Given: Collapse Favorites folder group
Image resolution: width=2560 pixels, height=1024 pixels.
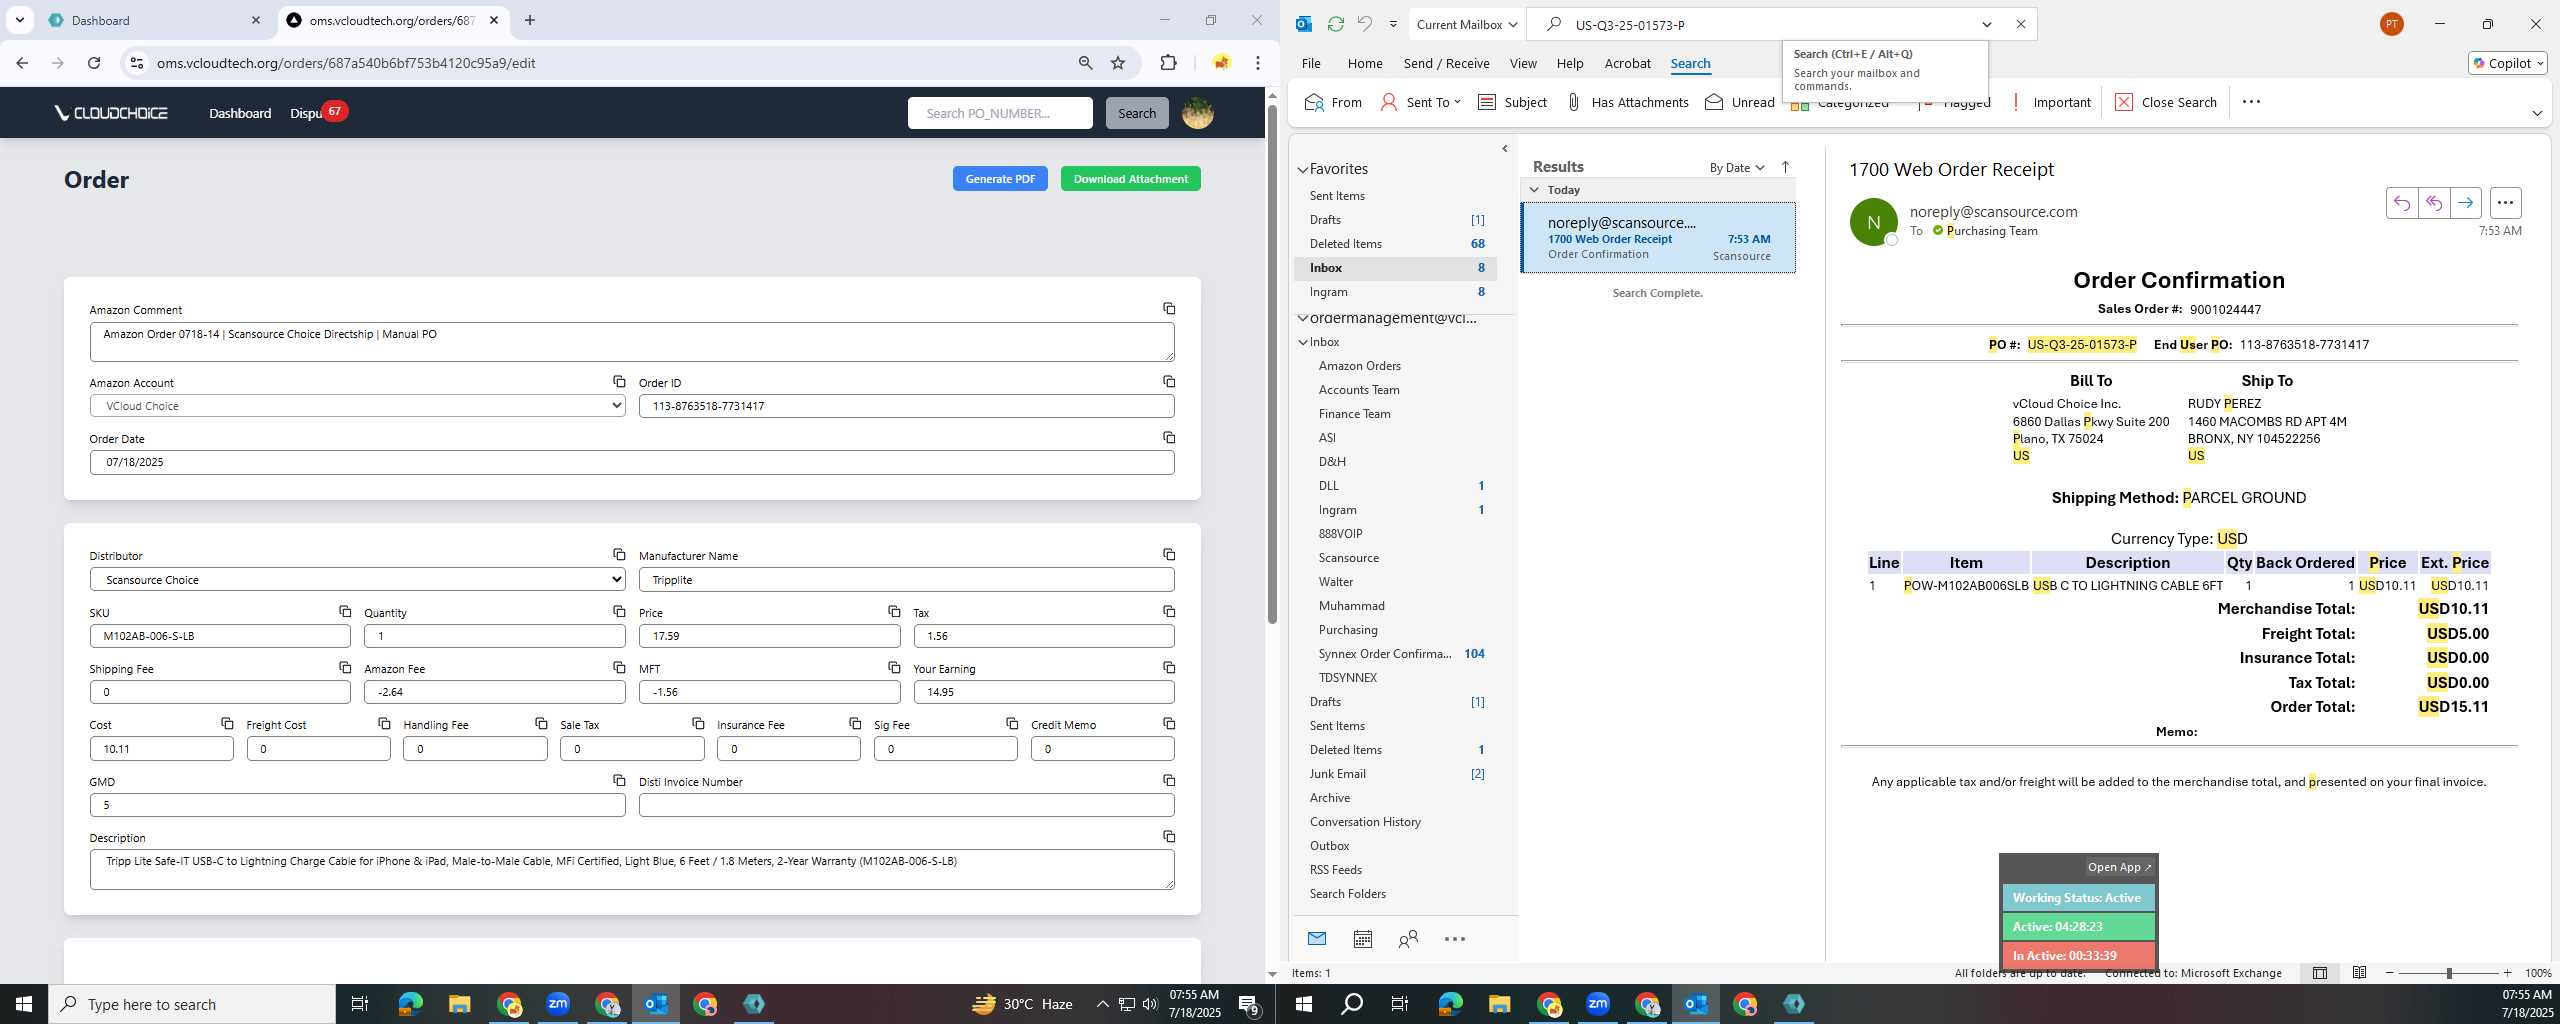Looking at the screenshot, I should pyautogui.click(x=1303, y=169).
